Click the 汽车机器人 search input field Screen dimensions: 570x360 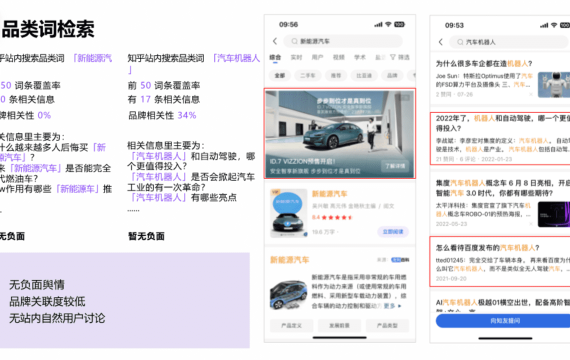(x=509, y=42)
